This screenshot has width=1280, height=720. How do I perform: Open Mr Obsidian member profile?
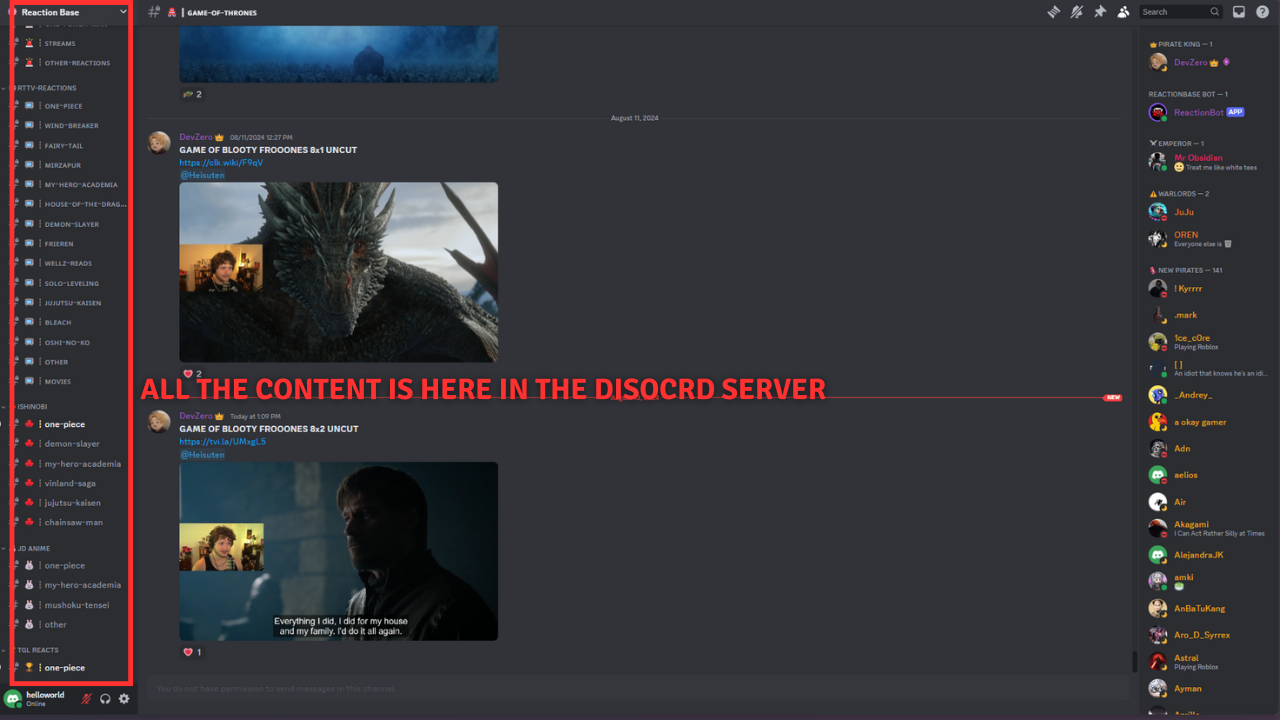tap(1206, 162)
